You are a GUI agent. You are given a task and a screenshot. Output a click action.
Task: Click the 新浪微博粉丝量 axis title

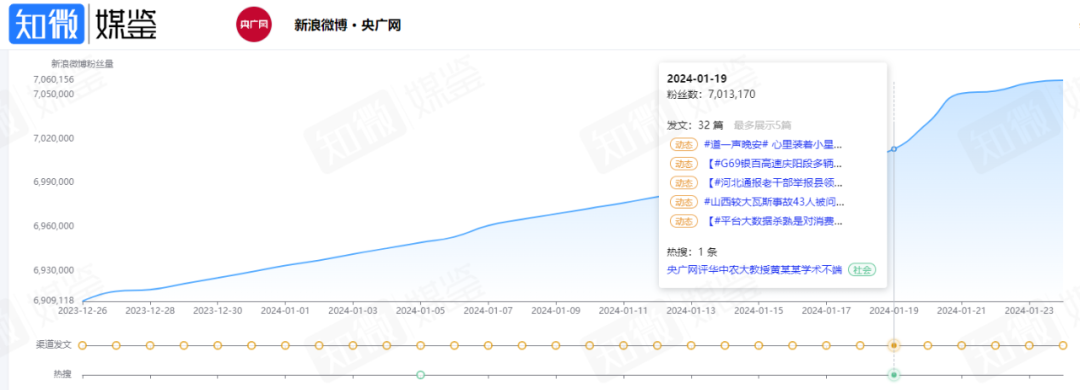pos(83,63)
